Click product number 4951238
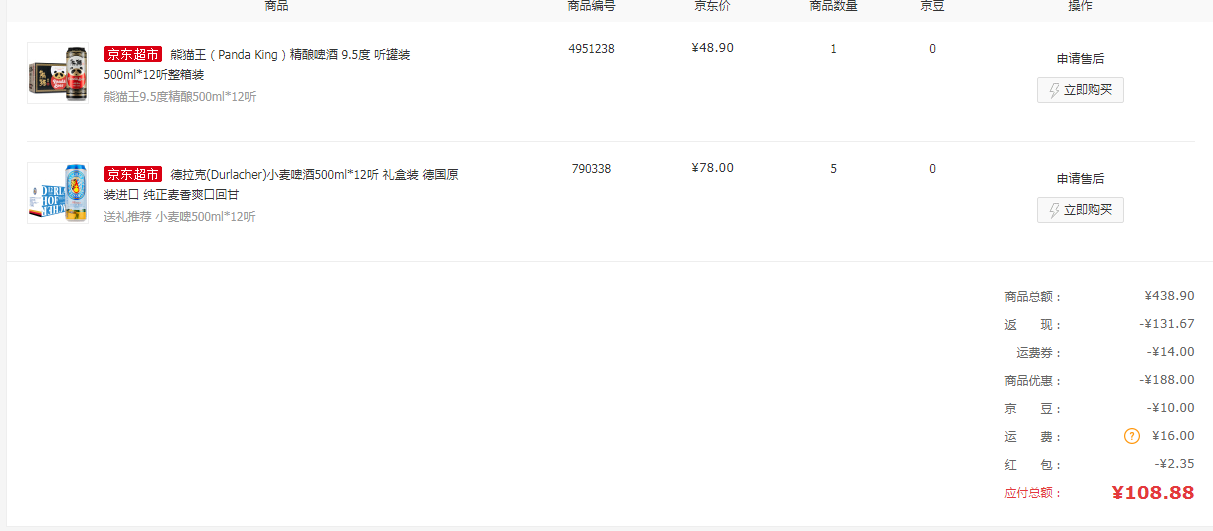1213x531 pixels. click(x=591, y=49)
